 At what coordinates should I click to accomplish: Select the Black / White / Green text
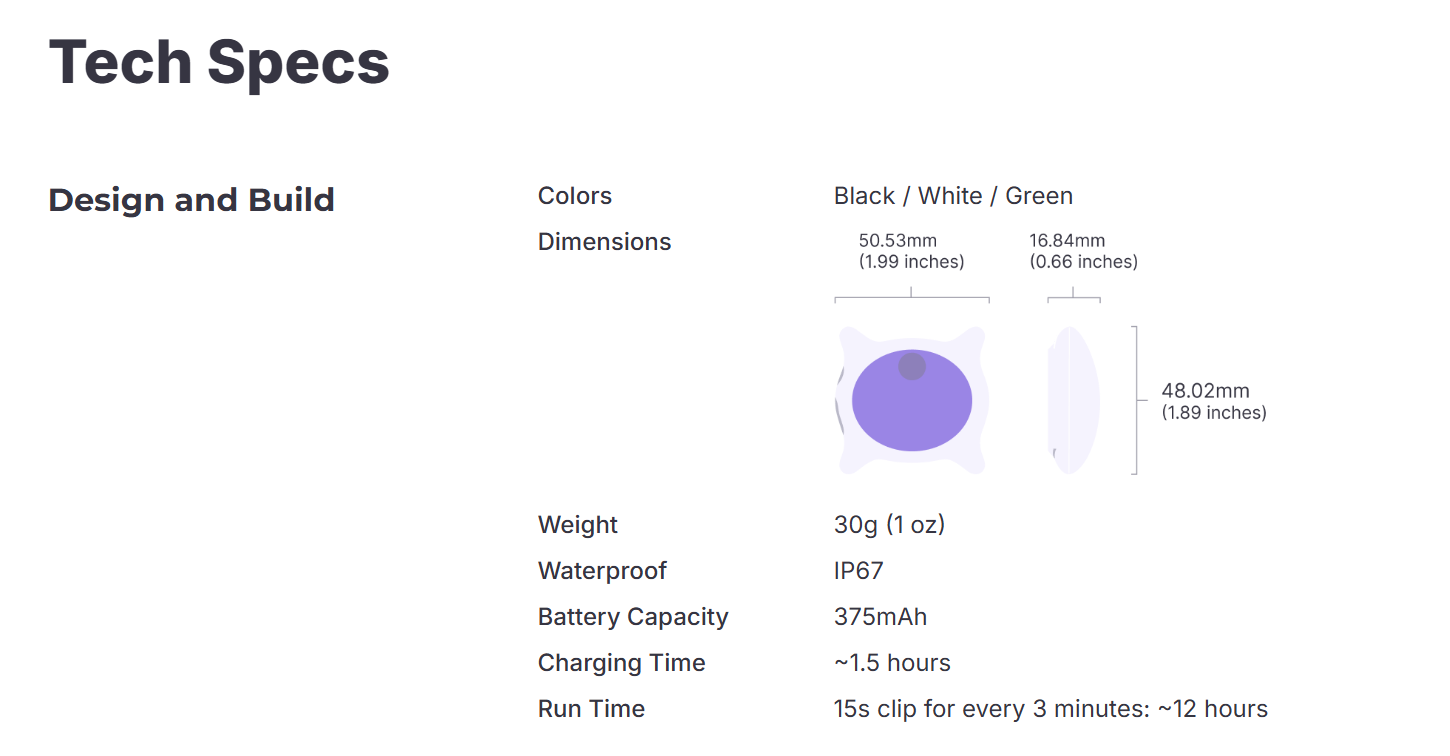pyautogui.click(x=953, y=196)
